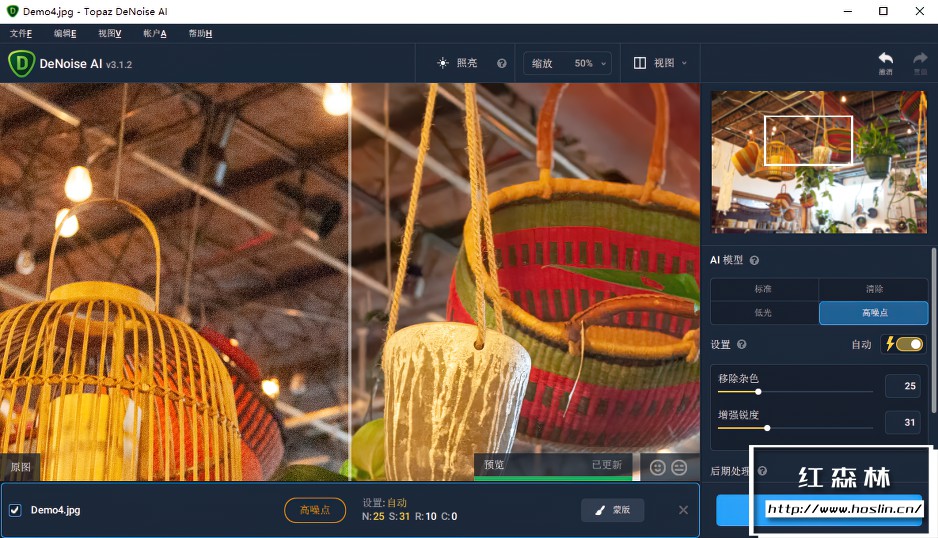Click the Demo4.jpg file name
The height and width of the screenshot is (538, 938).
(56, 510)
